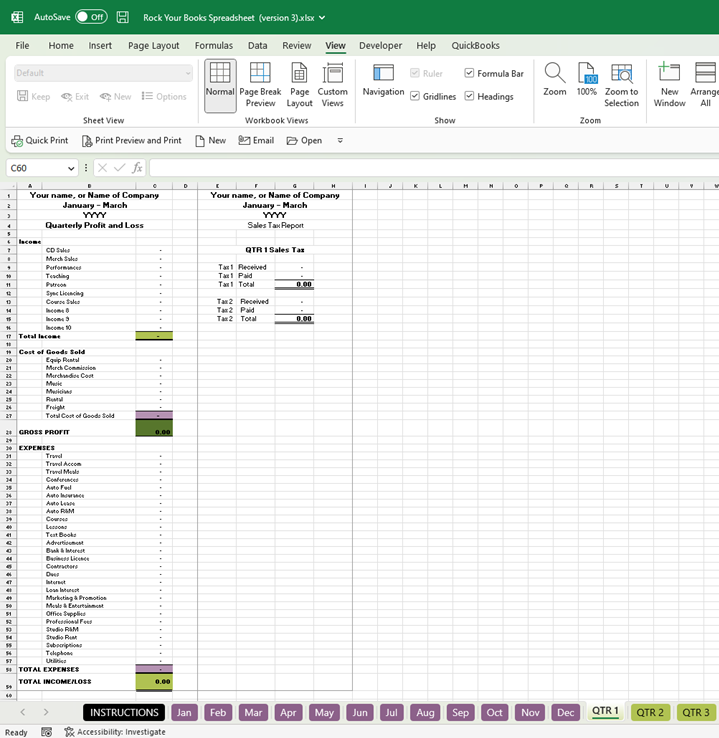Open the Formulas ribbon tab
This screenshot has width=719, height=738.
tap(213, 45)
